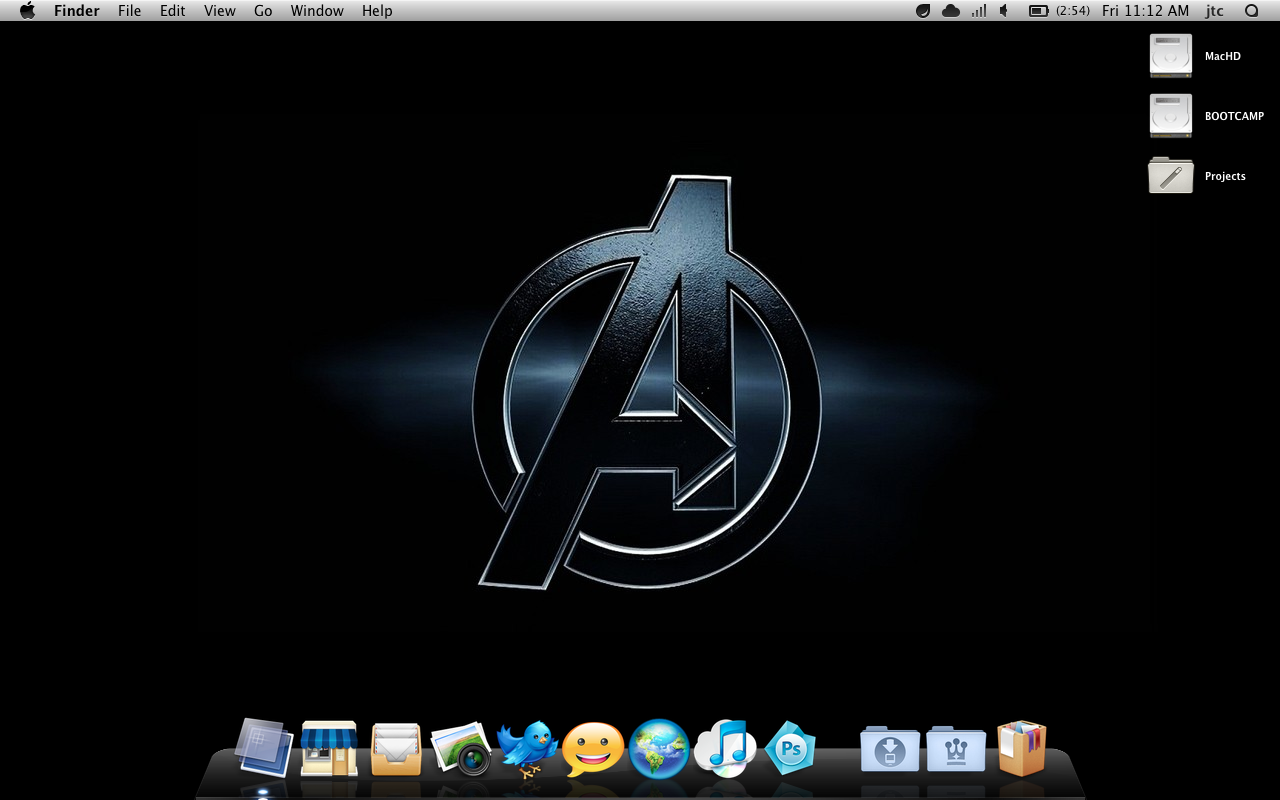Viewport: 1280px width, 800px height.
Task: Open the volume speaker menu
Action: 1004,11
